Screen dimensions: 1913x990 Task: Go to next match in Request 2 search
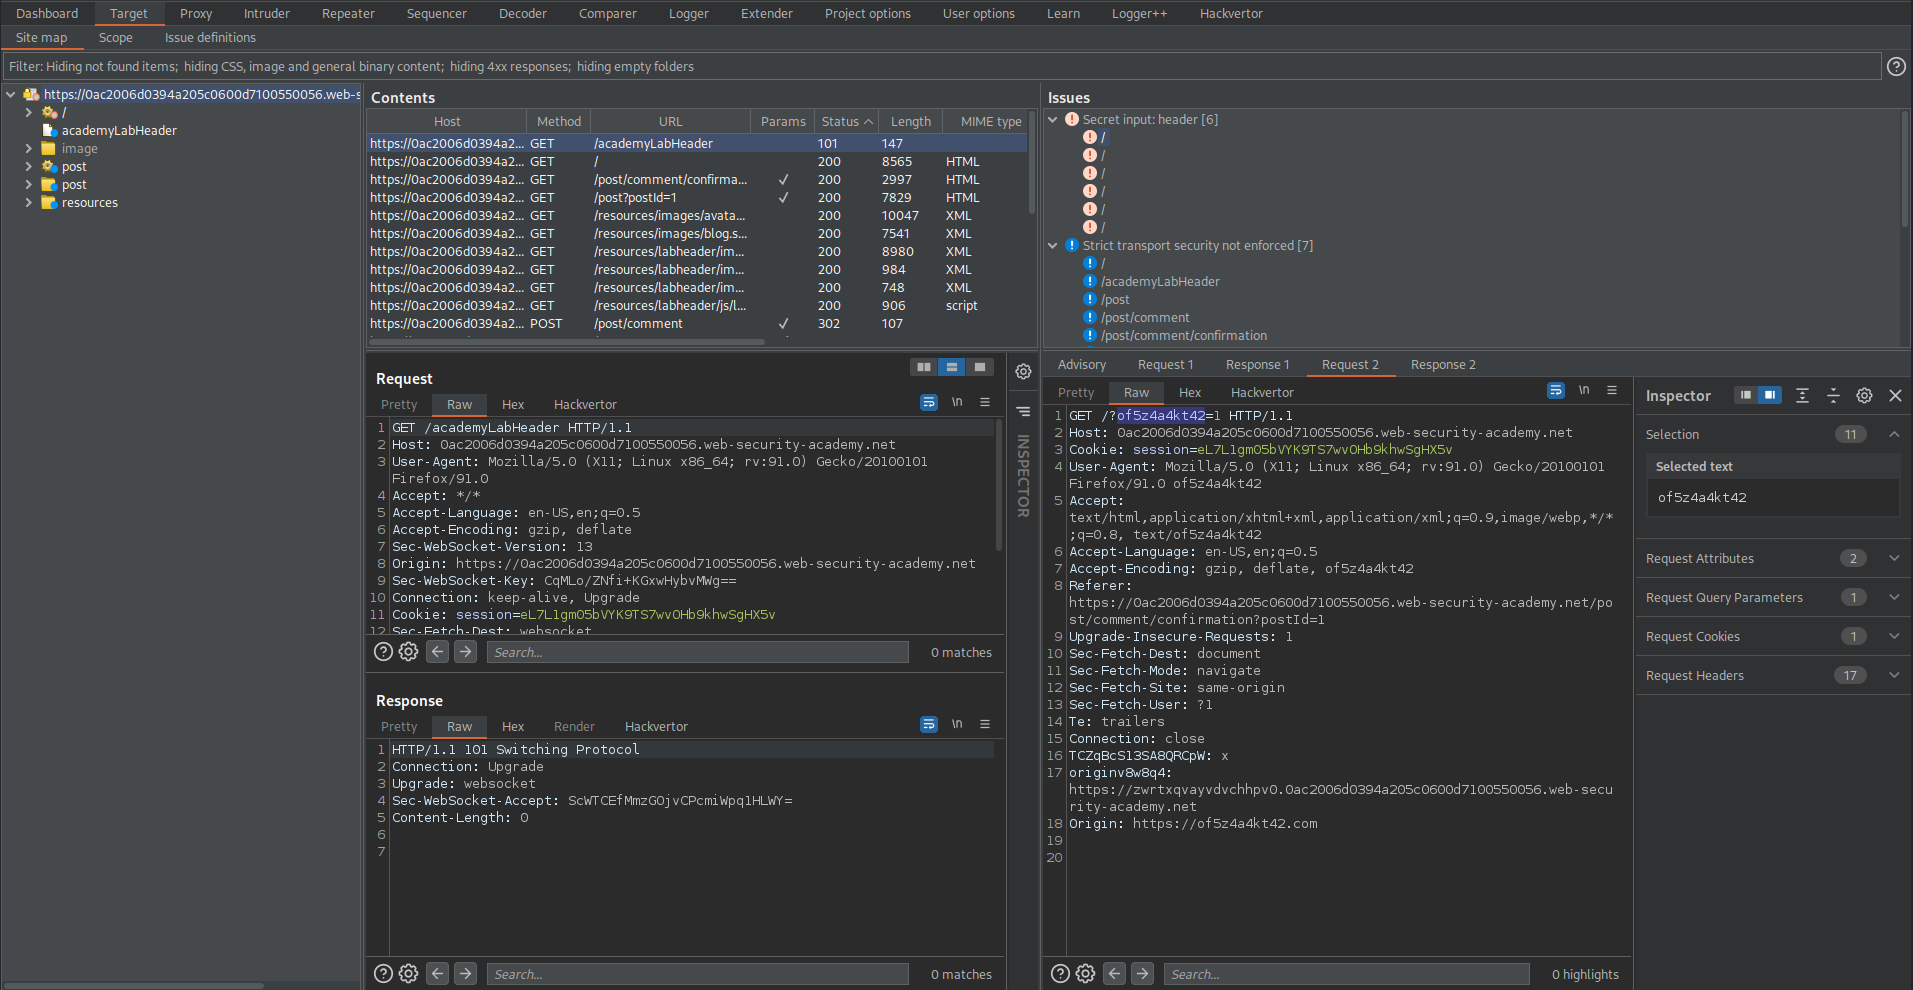(x=1143, y=974)
